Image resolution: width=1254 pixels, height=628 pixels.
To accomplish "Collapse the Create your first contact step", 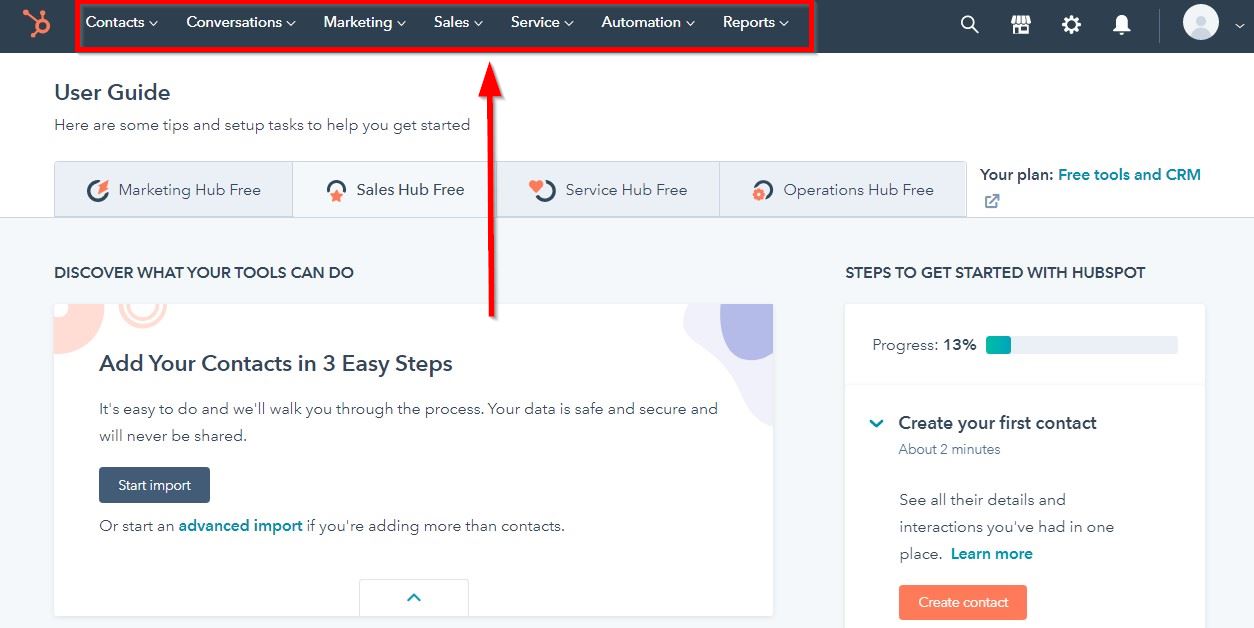I will pos(877,424).
